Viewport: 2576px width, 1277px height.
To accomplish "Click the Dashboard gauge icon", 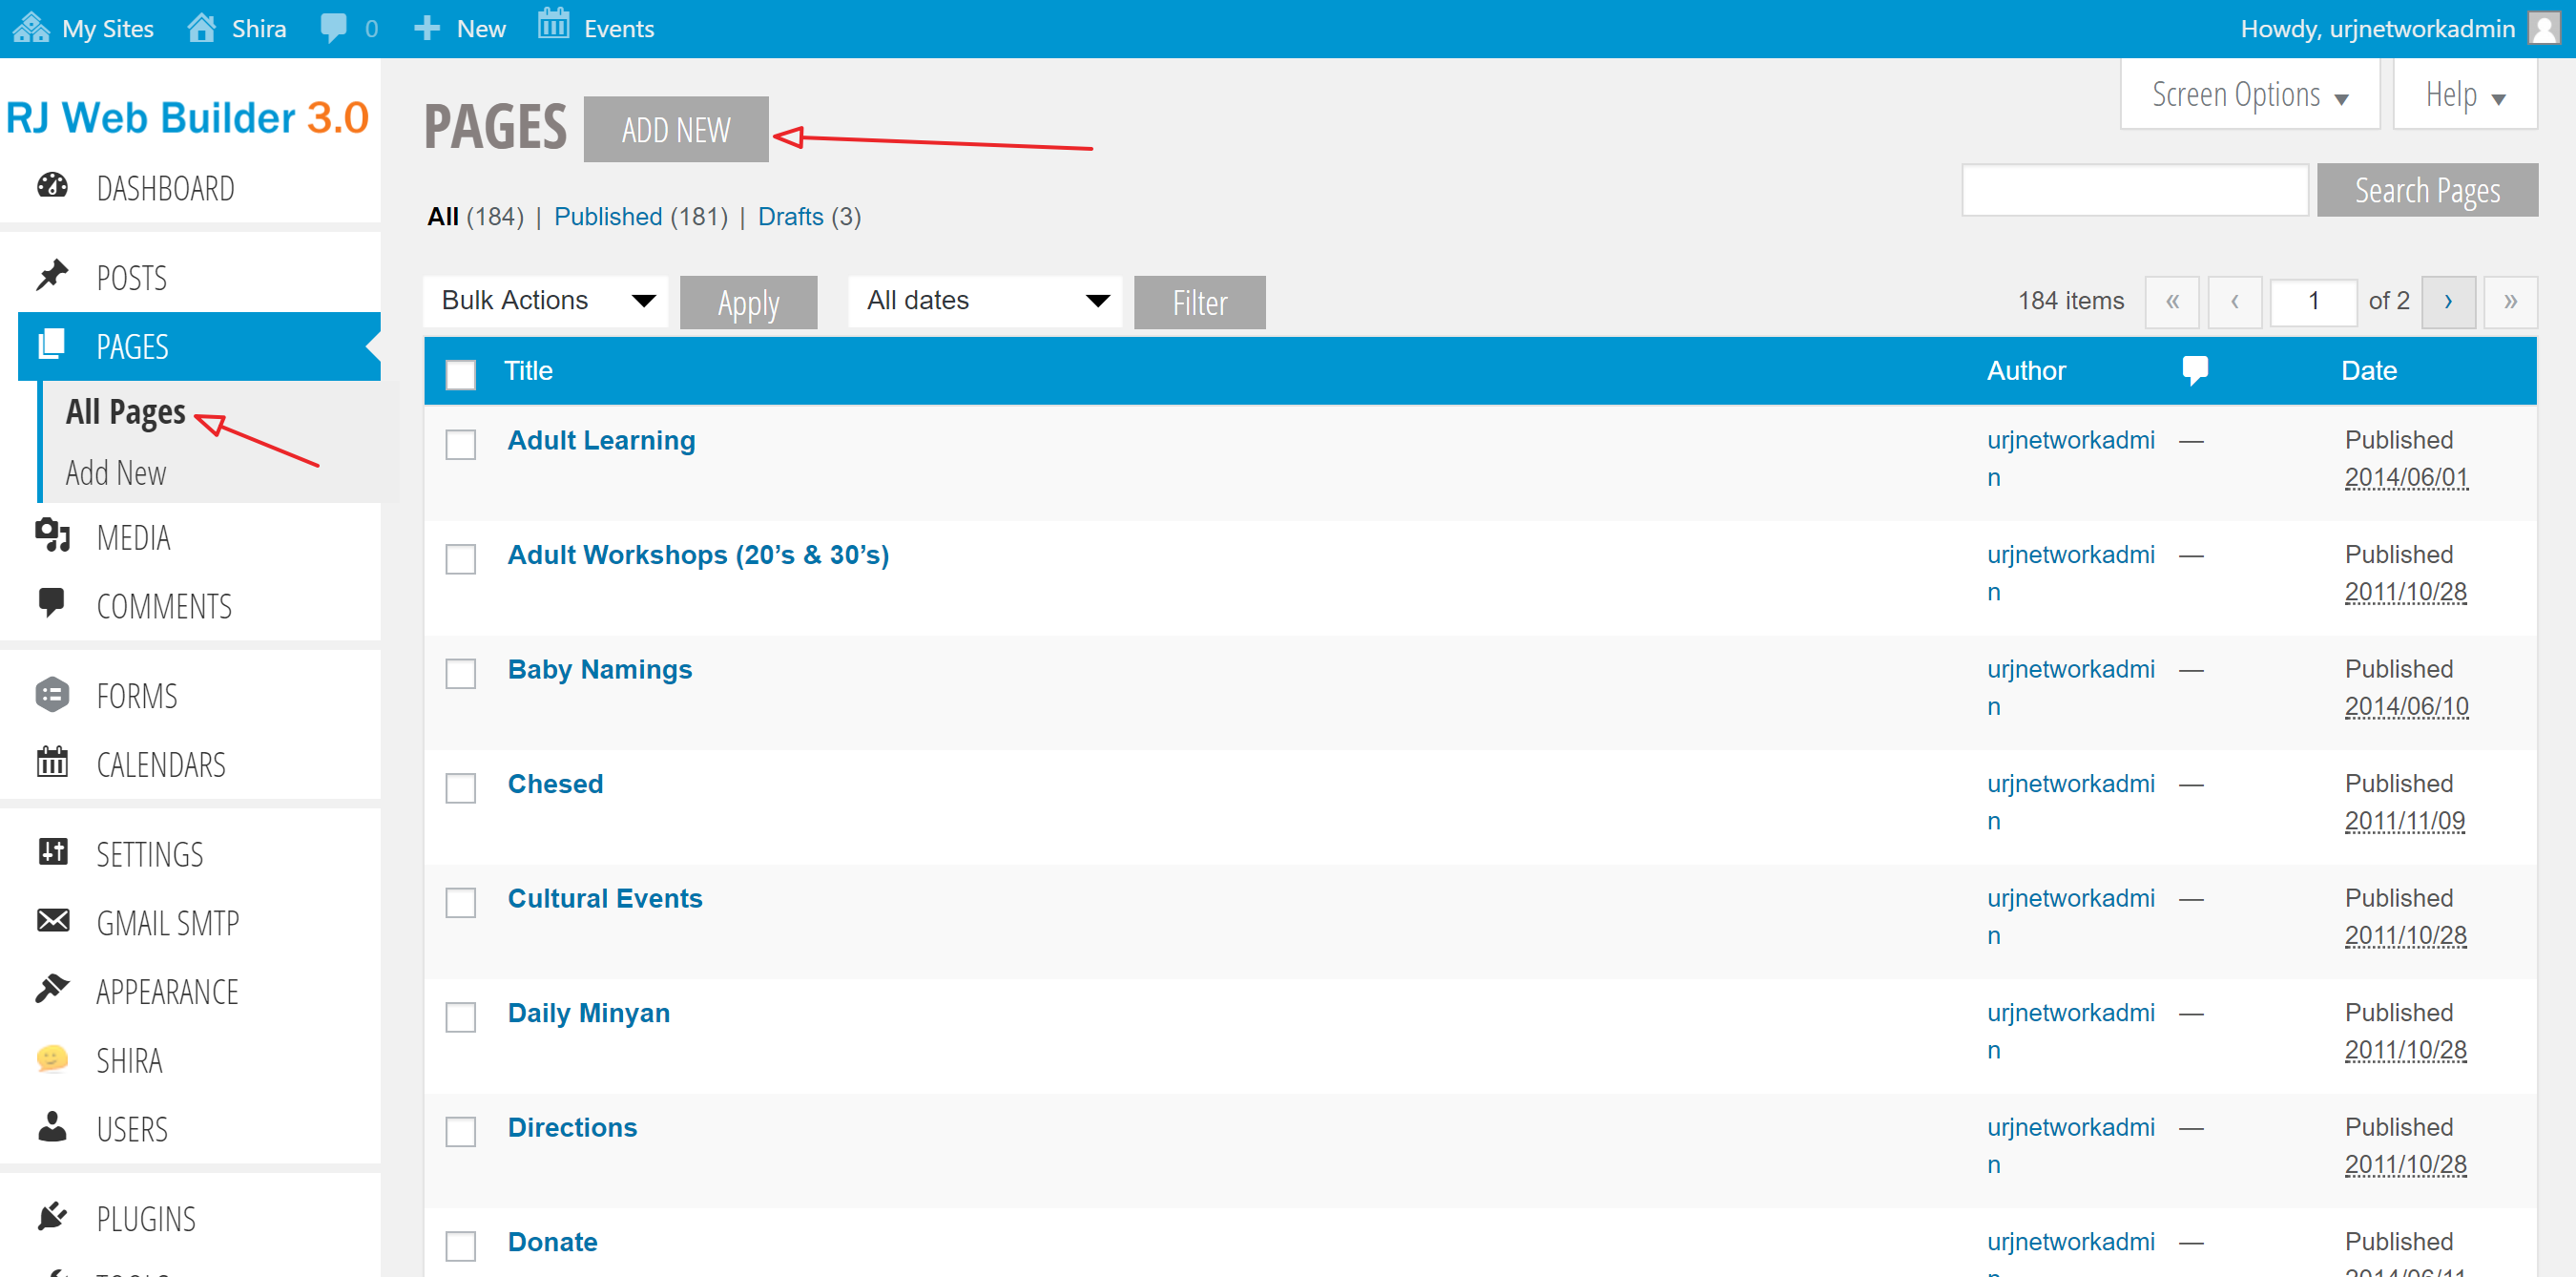I will 52,186.
